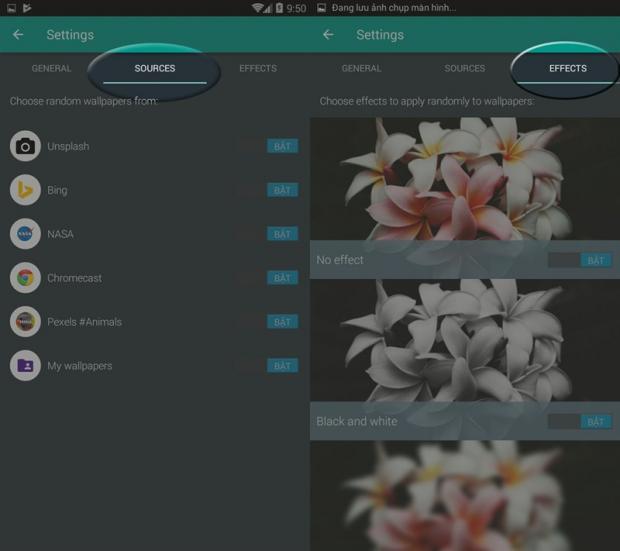The image size is (620, 551).
Task: Tap the blurred flower effect preview
Action: pyautogui.click(x=465, y=497)
